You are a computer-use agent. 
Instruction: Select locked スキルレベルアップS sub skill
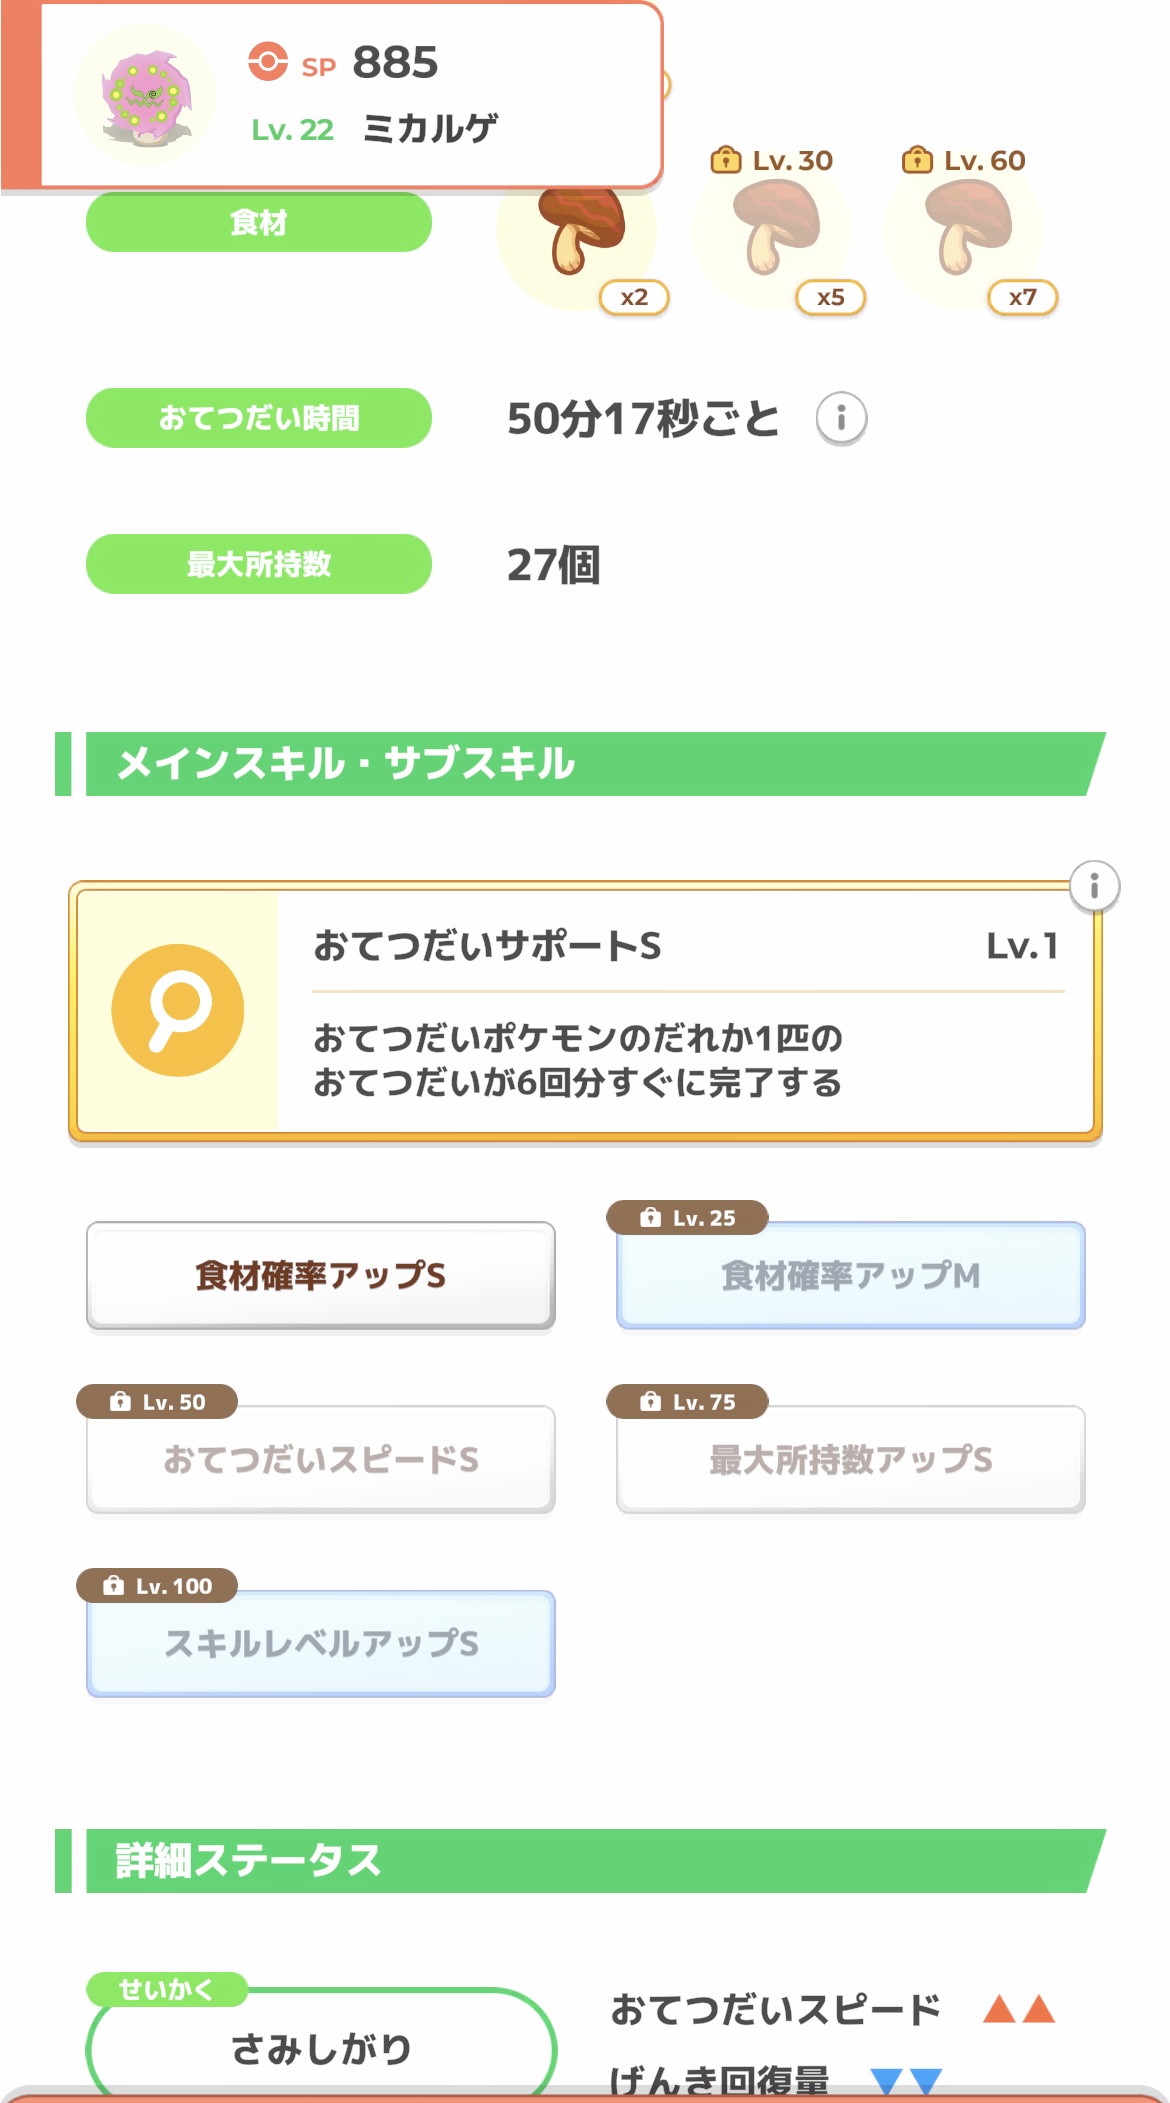point(320,1644)
